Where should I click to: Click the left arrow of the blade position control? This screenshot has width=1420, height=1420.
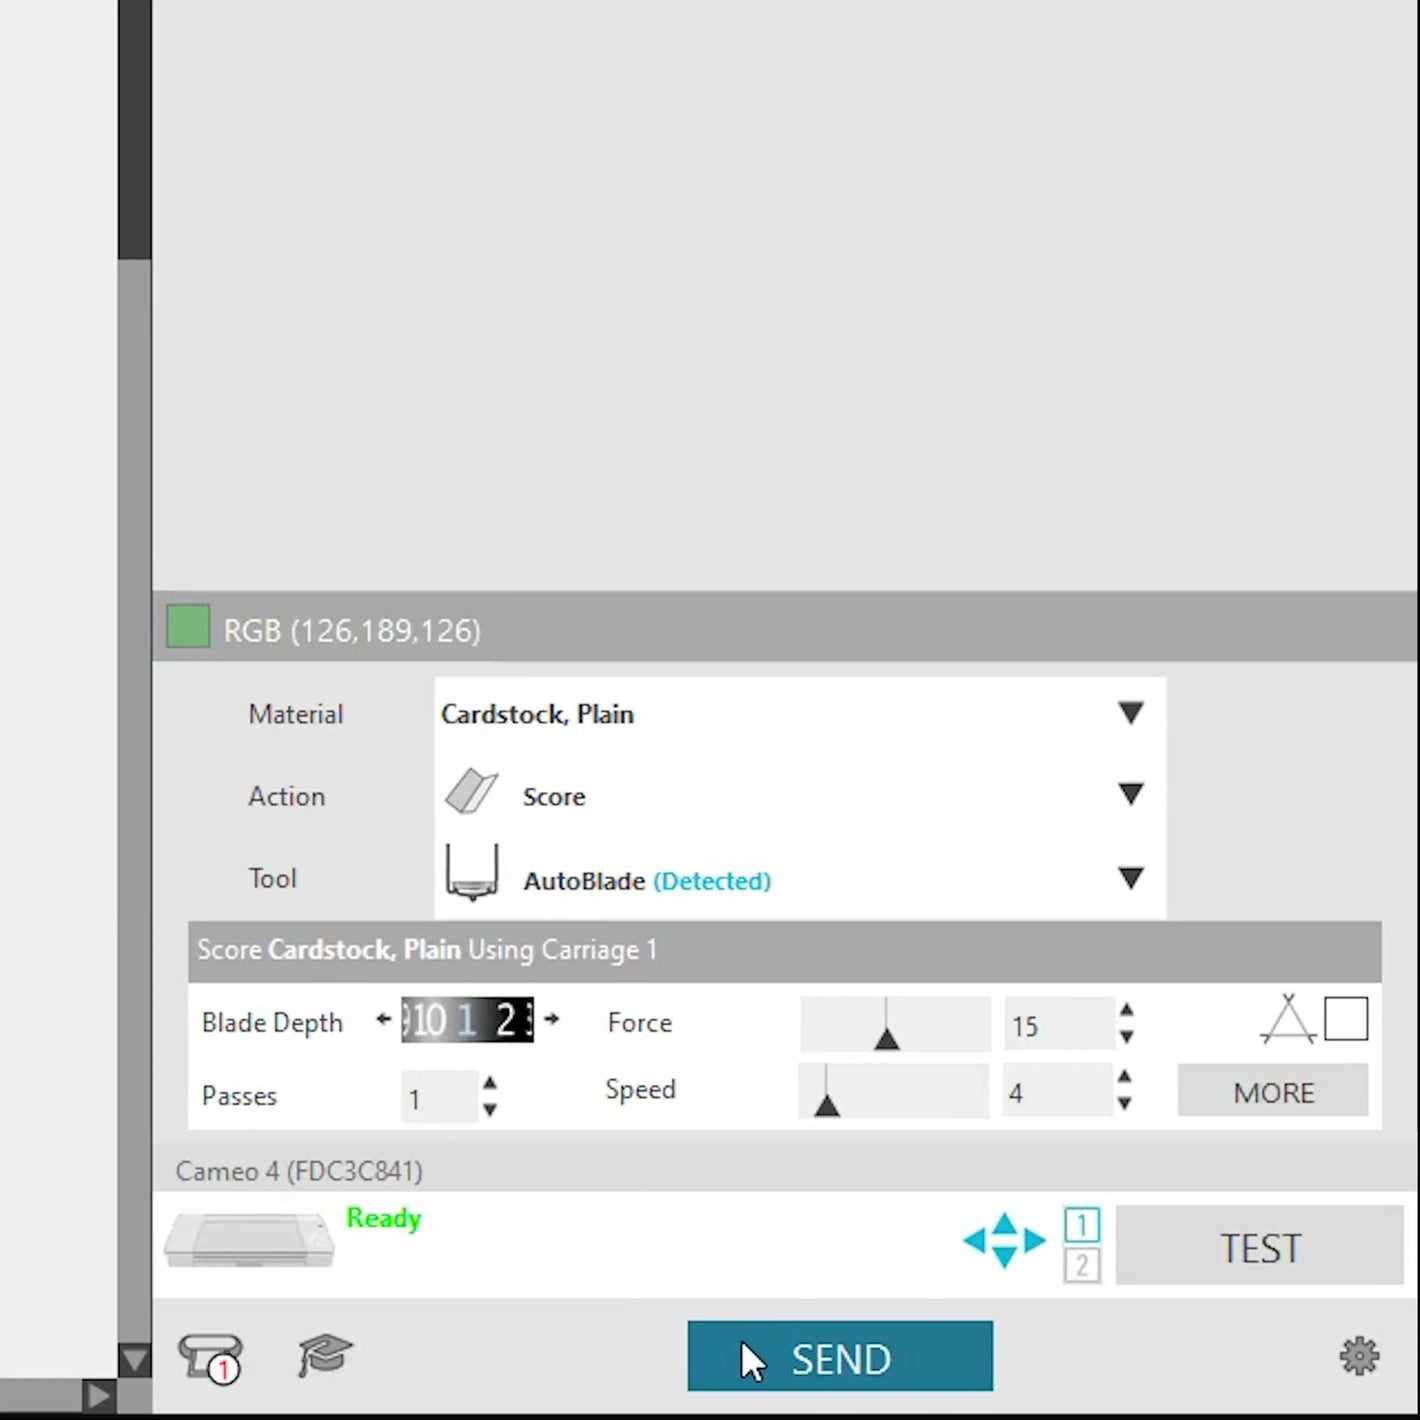[x=974, y=1241]
